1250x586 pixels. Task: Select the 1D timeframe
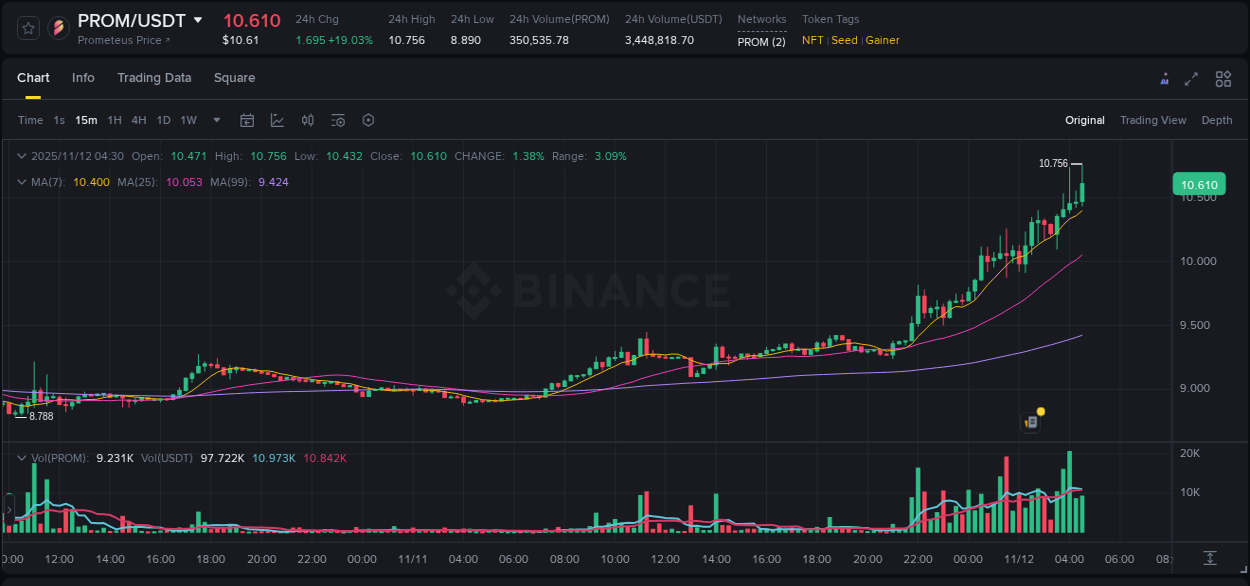coord(163,120)
